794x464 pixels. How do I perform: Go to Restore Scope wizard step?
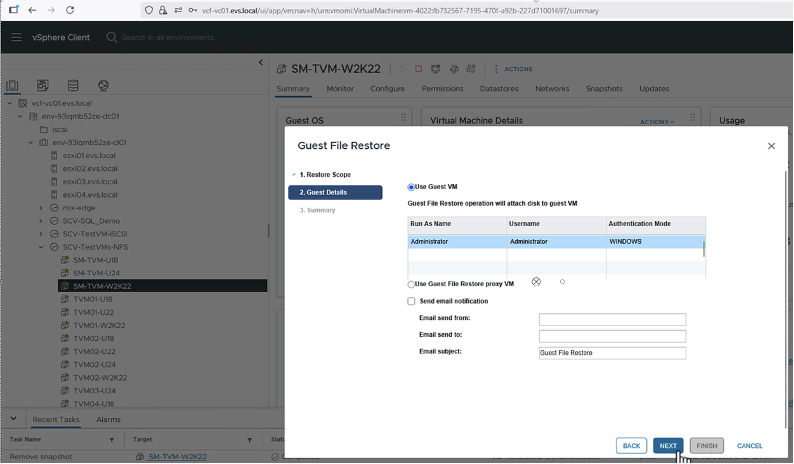click(324, 175)
